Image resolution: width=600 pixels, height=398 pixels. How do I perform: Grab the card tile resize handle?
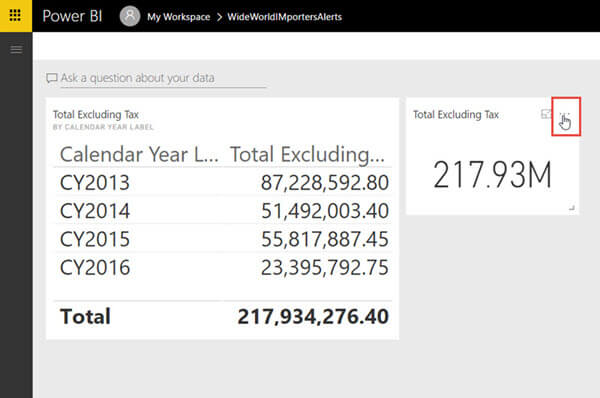coord(572,208)
